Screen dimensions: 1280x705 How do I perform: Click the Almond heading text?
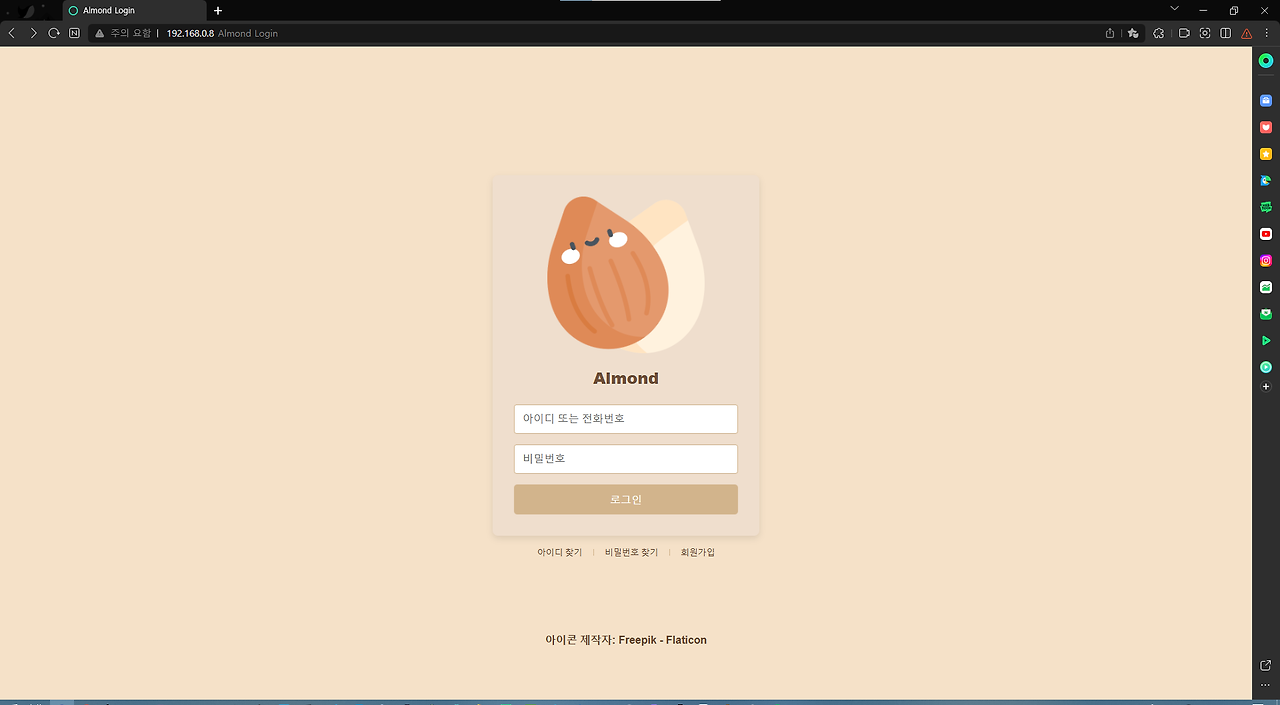click(x=626, y=378)
